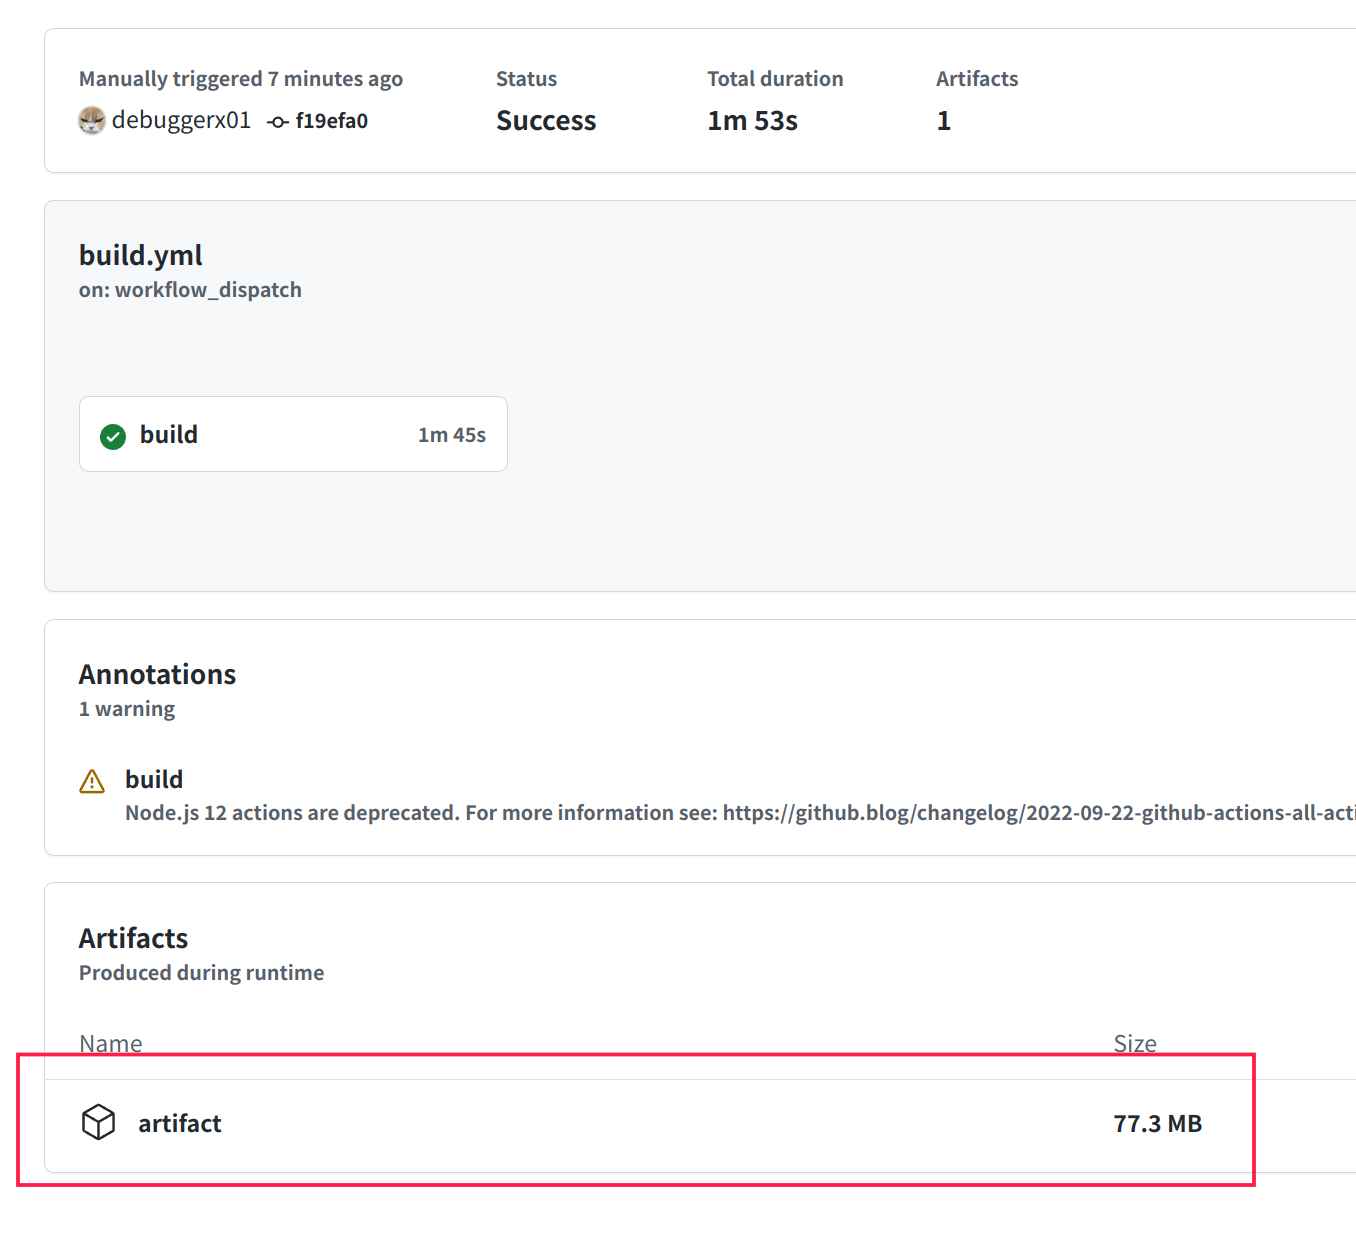Image resolution: width=1356 pixels, height=1240 pixels.
Task: Click the Success status indicator
Action: 546,120
